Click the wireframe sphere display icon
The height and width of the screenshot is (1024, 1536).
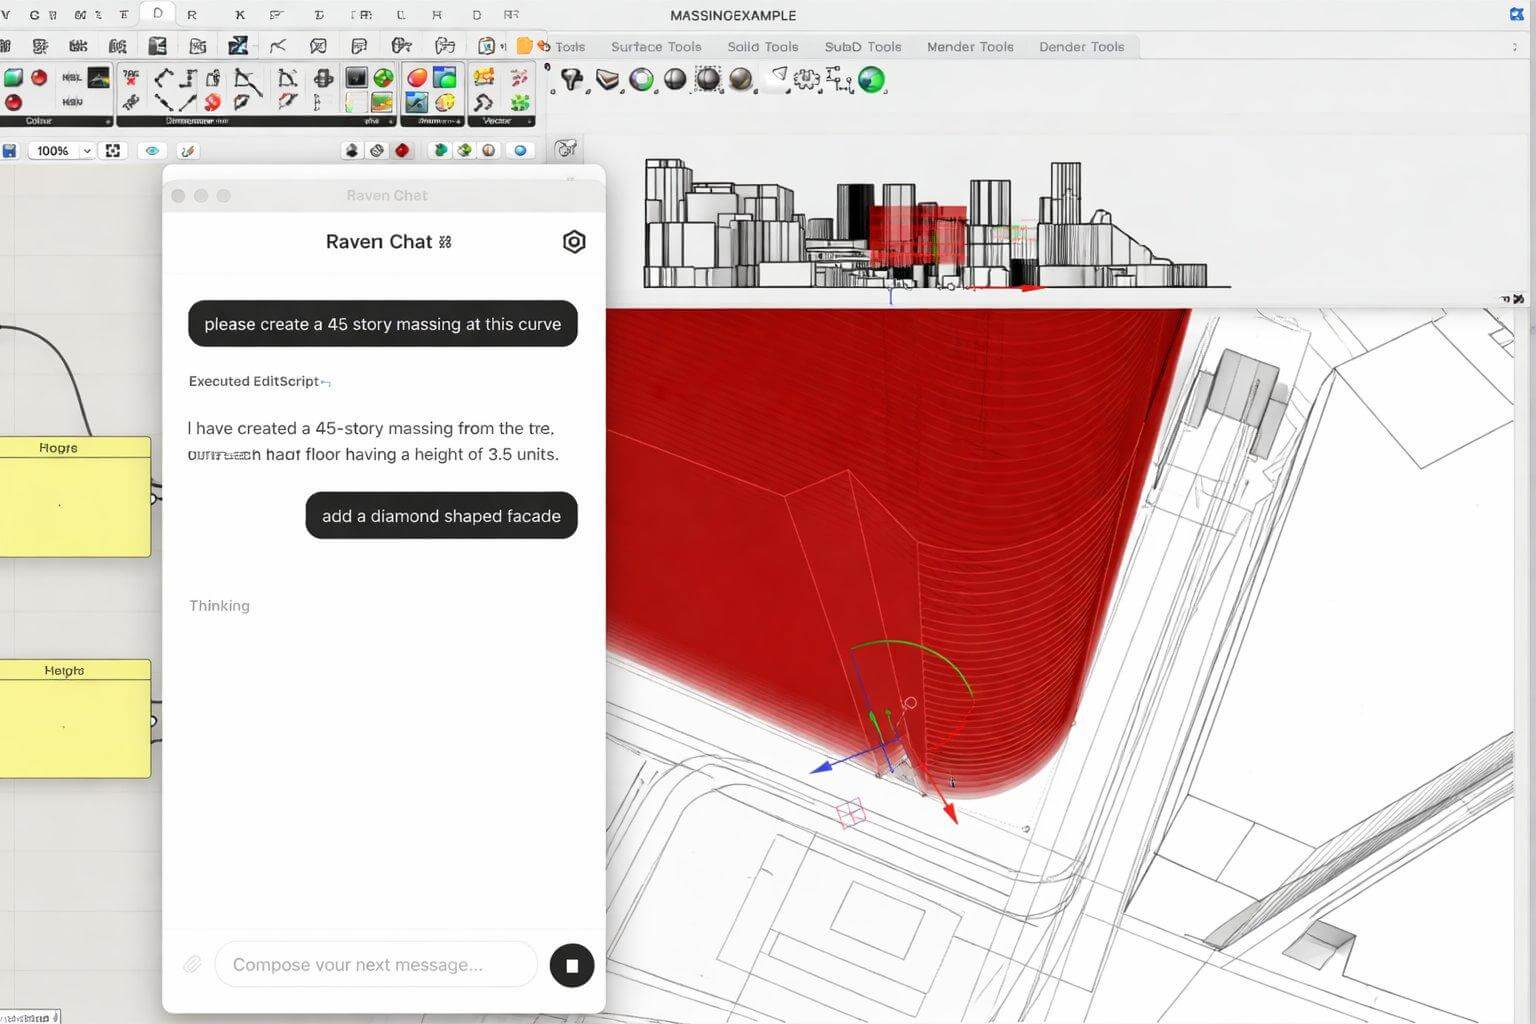pyautogui.click(x=377, y=150)
